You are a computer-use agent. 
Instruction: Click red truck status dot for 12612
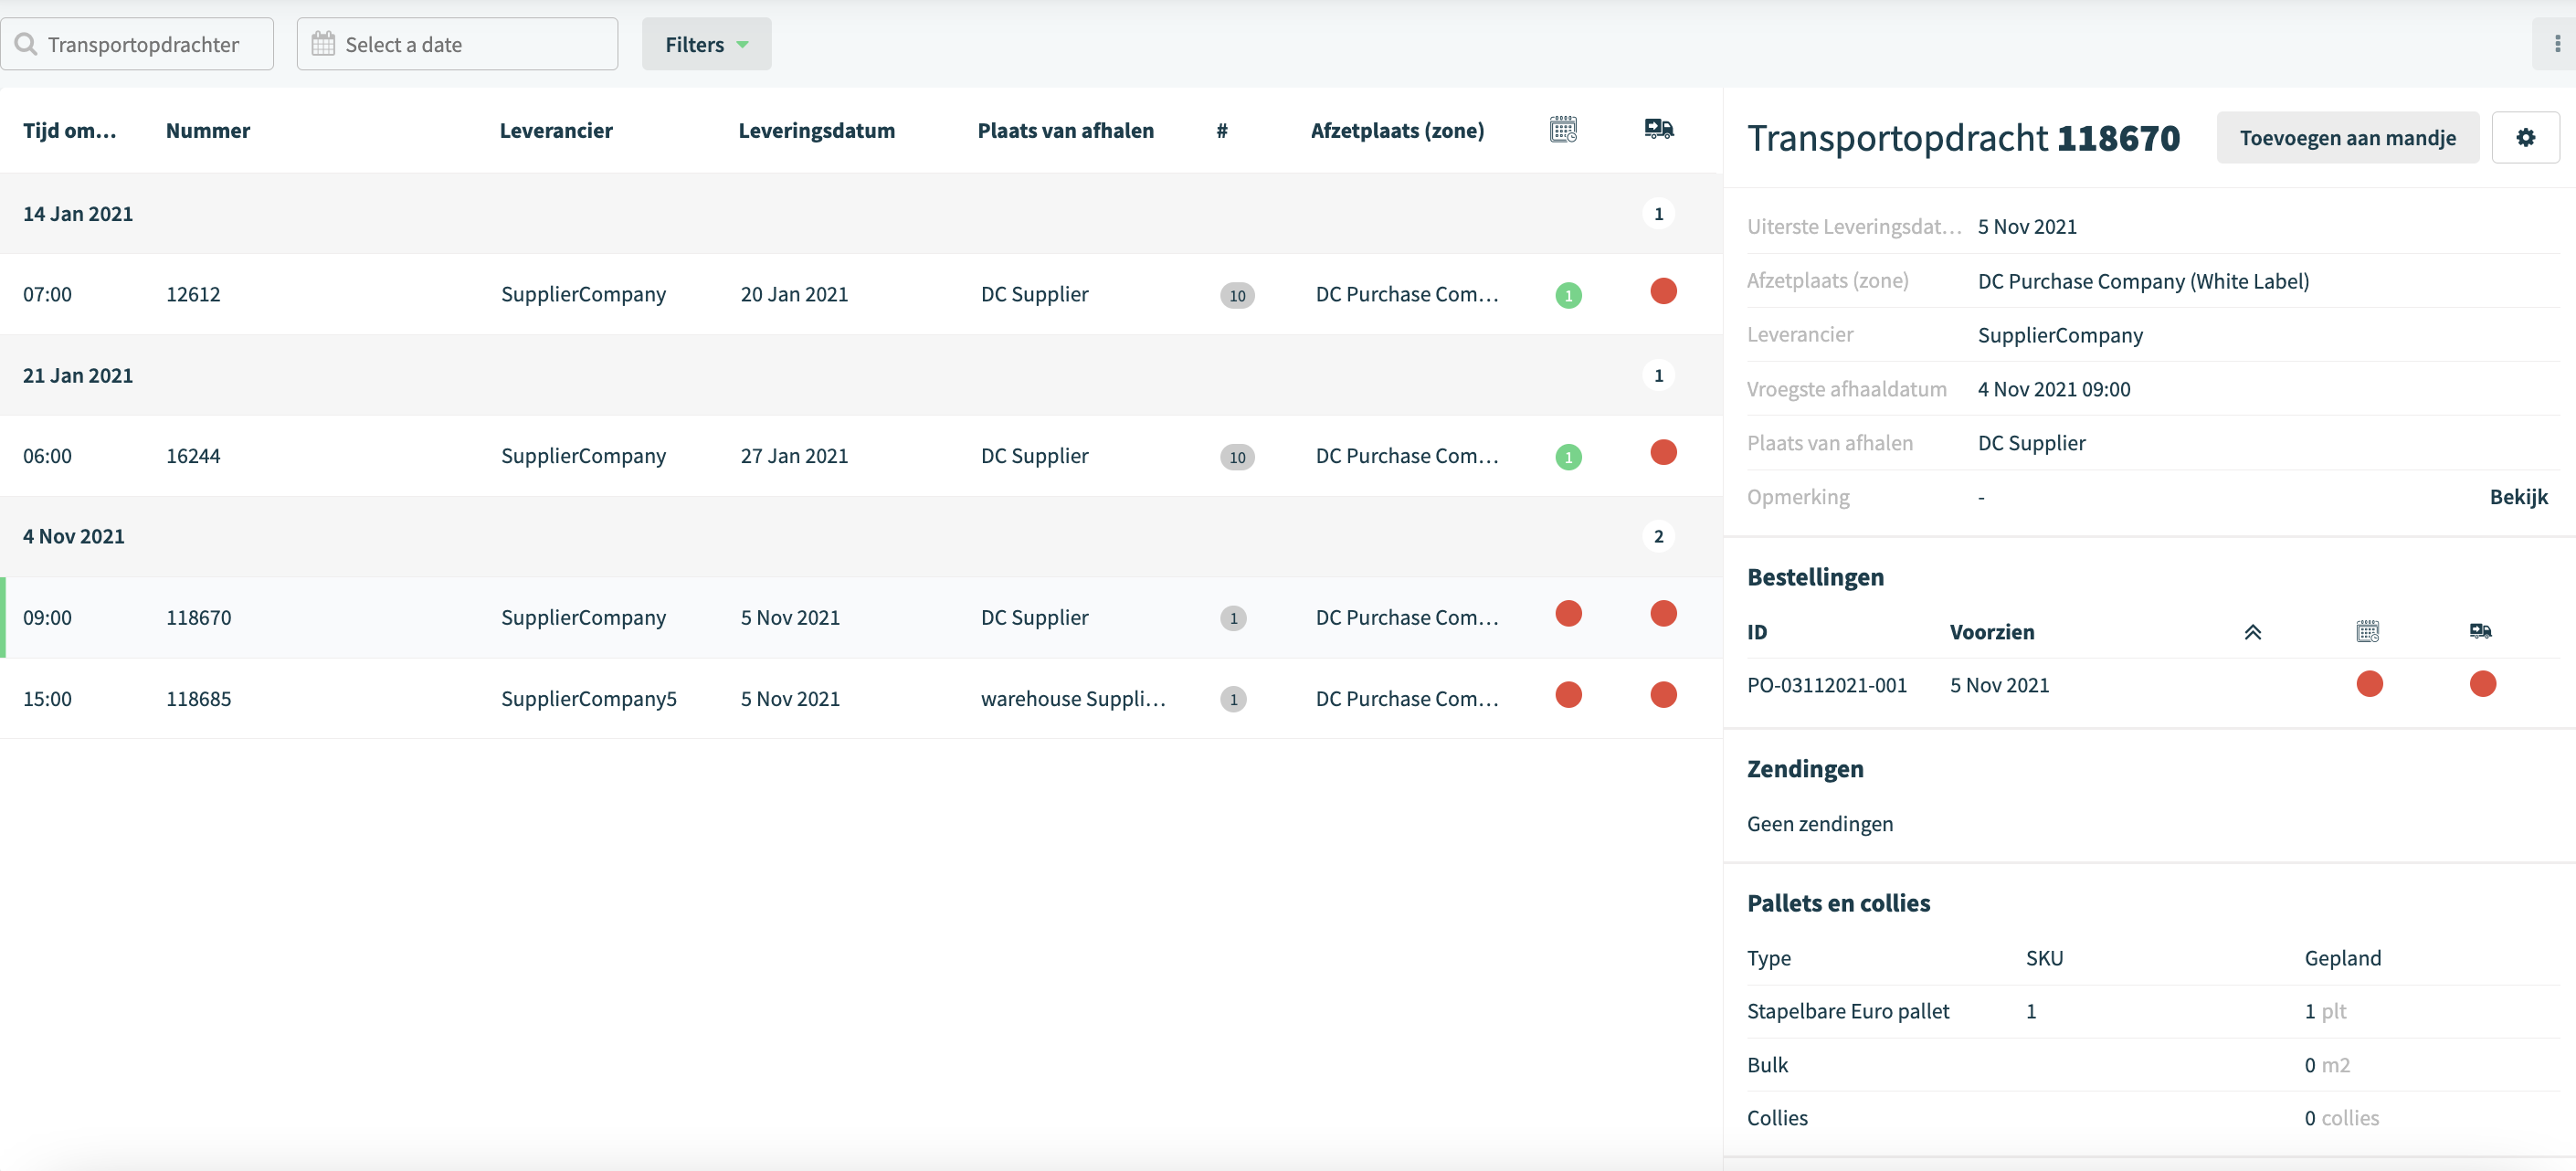click(1663, 291)
